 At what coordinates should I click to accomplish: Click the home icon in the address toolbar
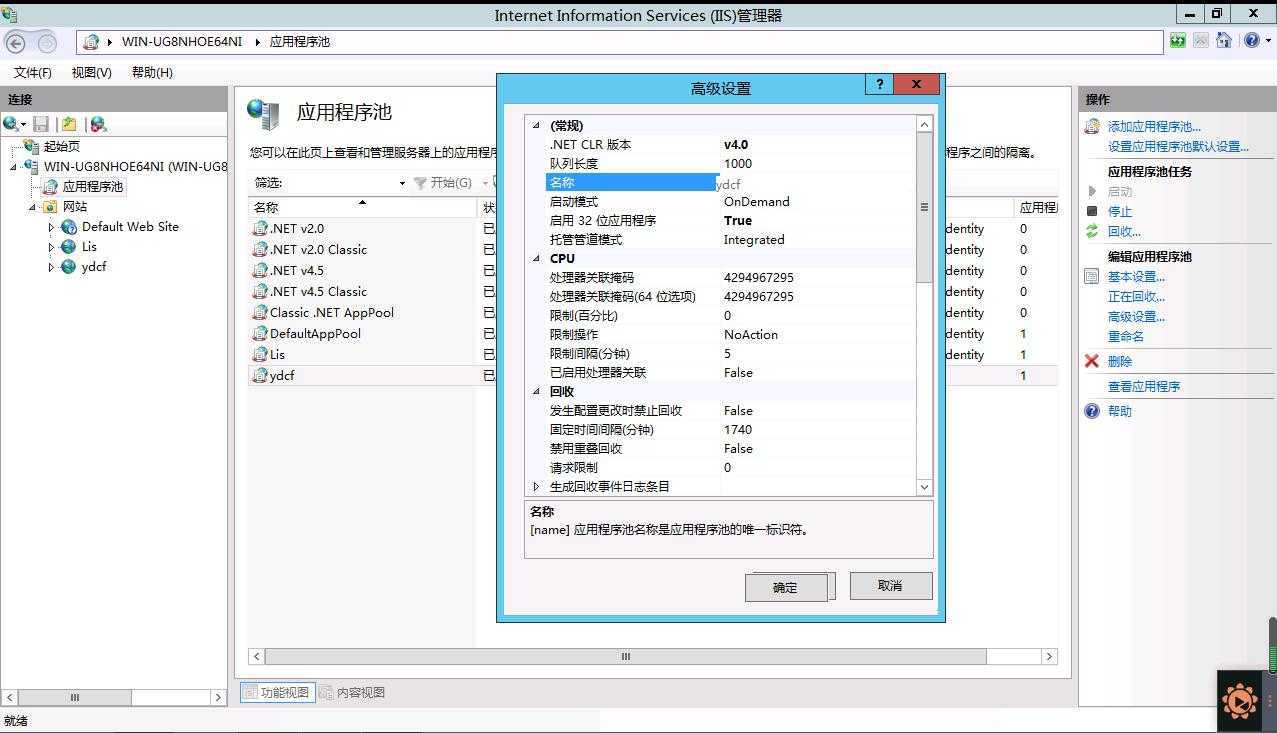click(1224, 40)
